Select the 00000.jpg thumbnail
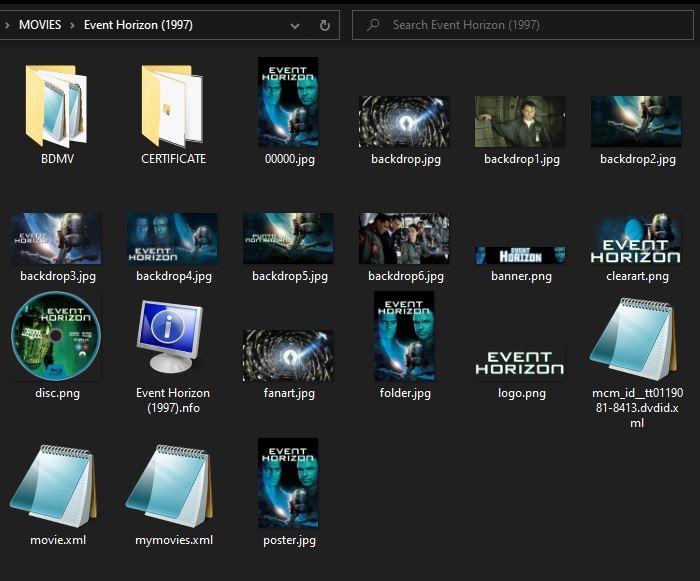Viewport: 700px width, 581px height. tap(288, 102)
